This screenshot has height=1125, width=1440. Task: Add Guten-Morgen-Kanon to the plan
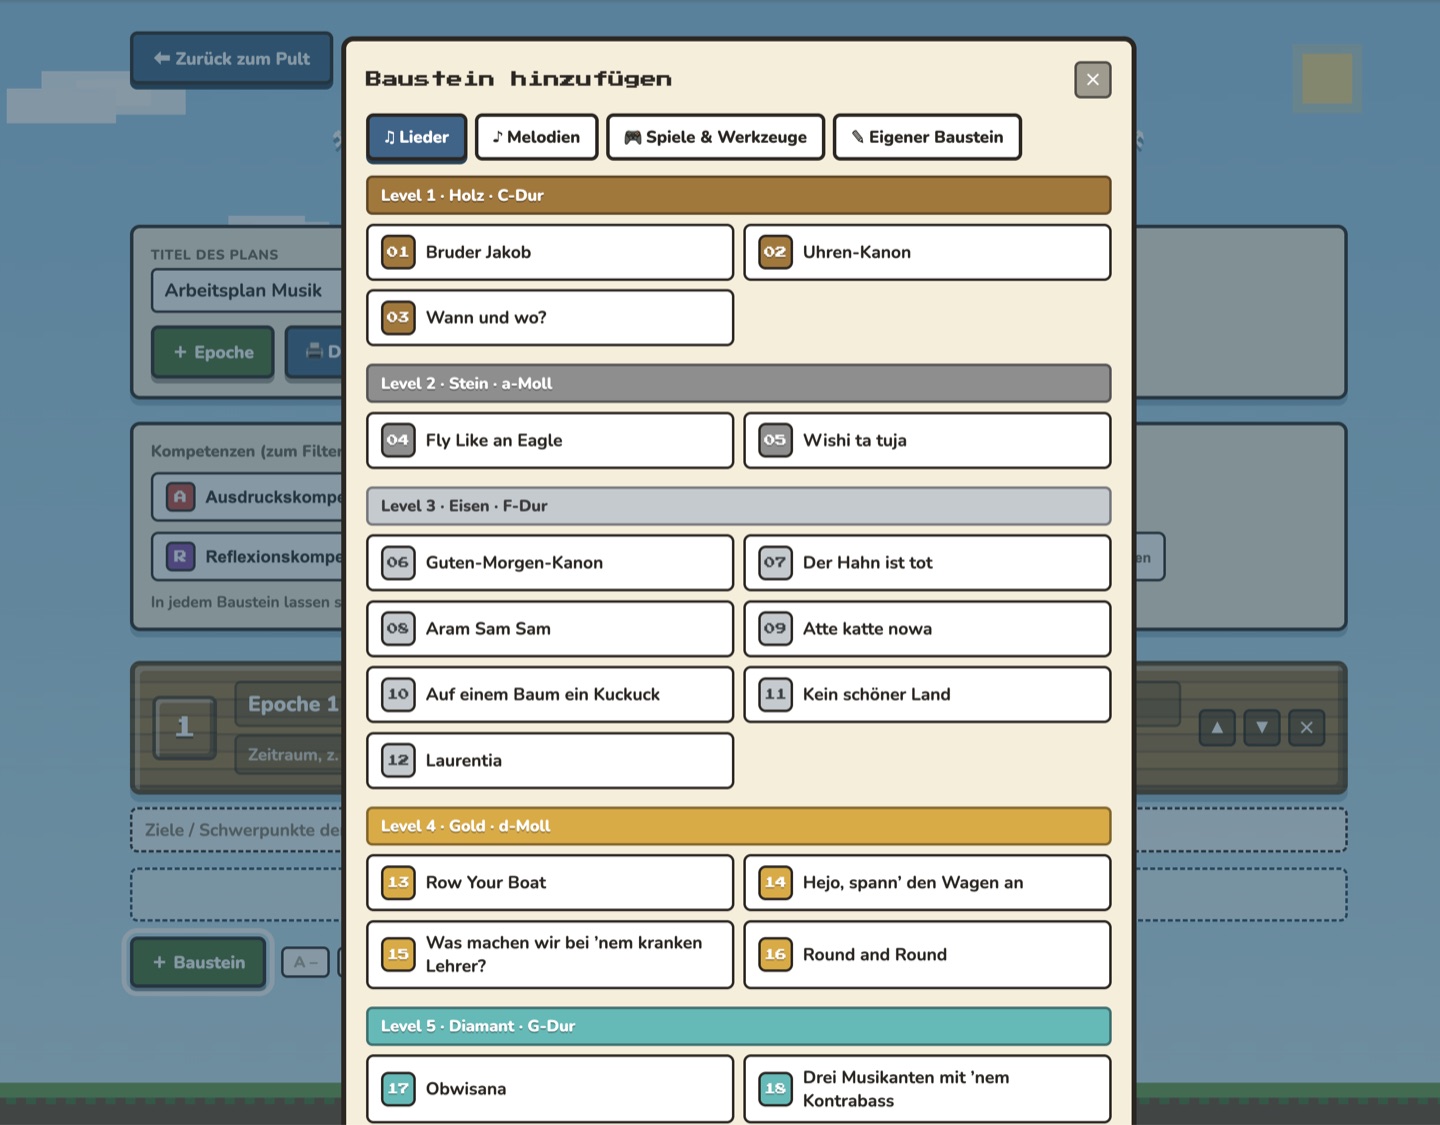pos(550,563)
